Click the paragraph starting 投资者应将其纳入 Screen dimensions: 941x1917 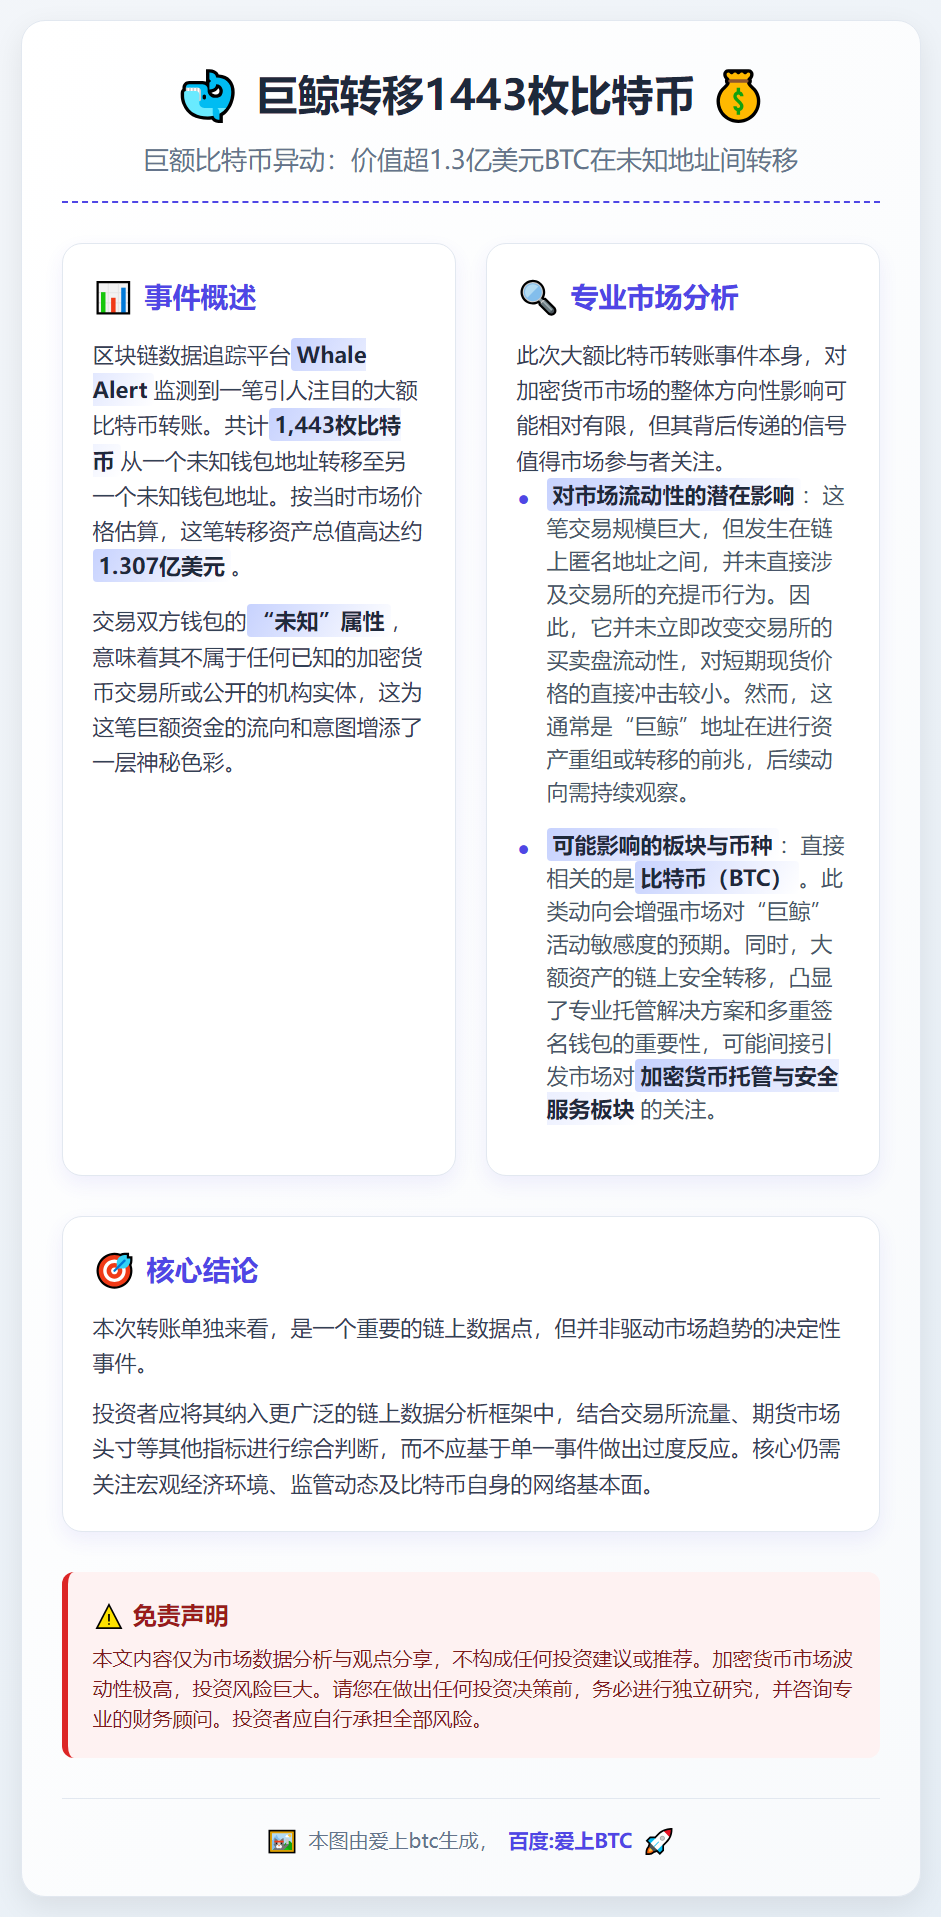point(466,1449)
